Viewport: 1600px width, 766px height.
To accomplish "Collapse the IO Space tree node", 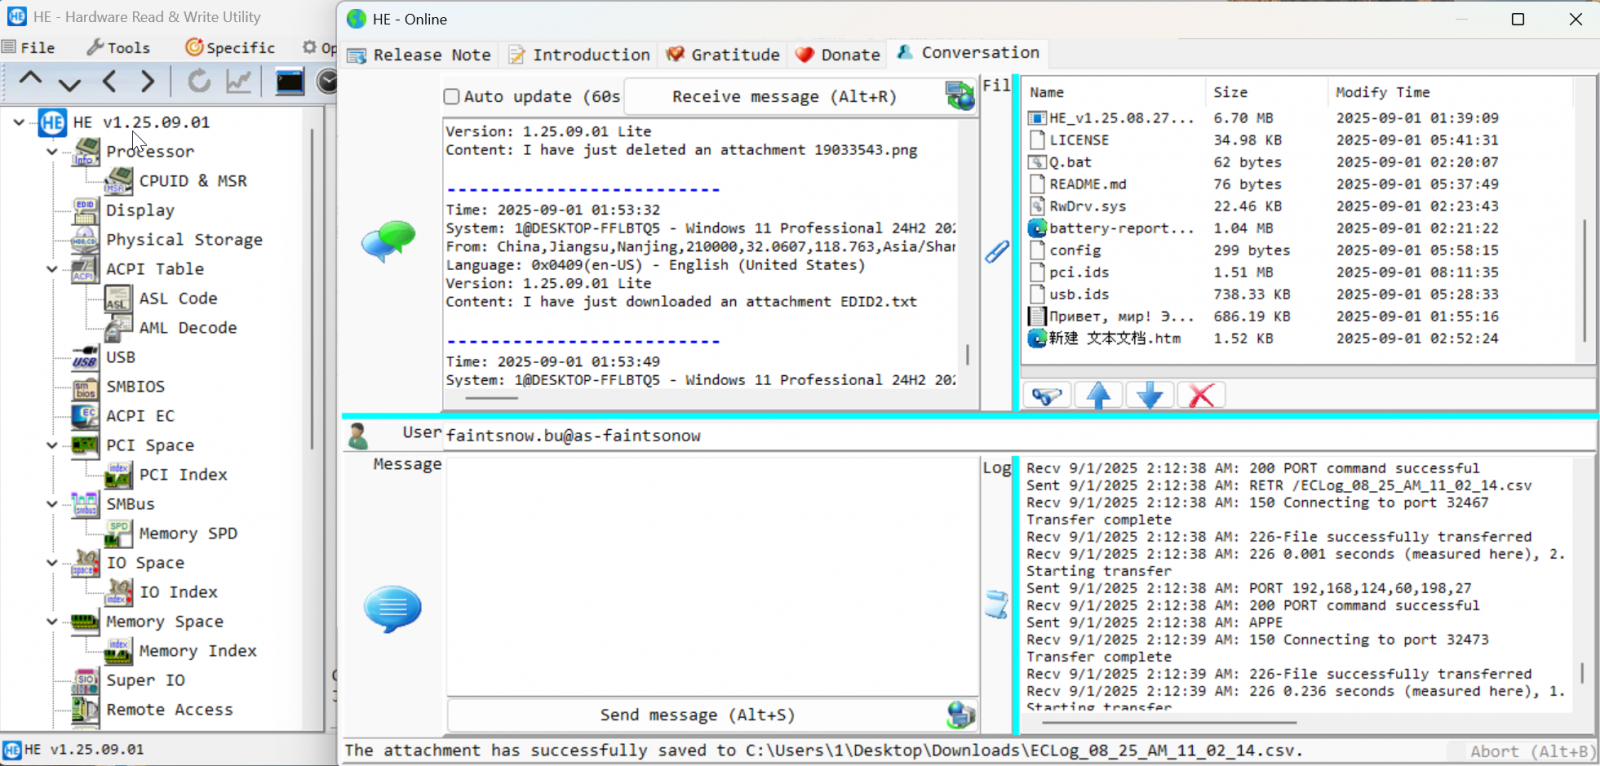I will point(52,563).
